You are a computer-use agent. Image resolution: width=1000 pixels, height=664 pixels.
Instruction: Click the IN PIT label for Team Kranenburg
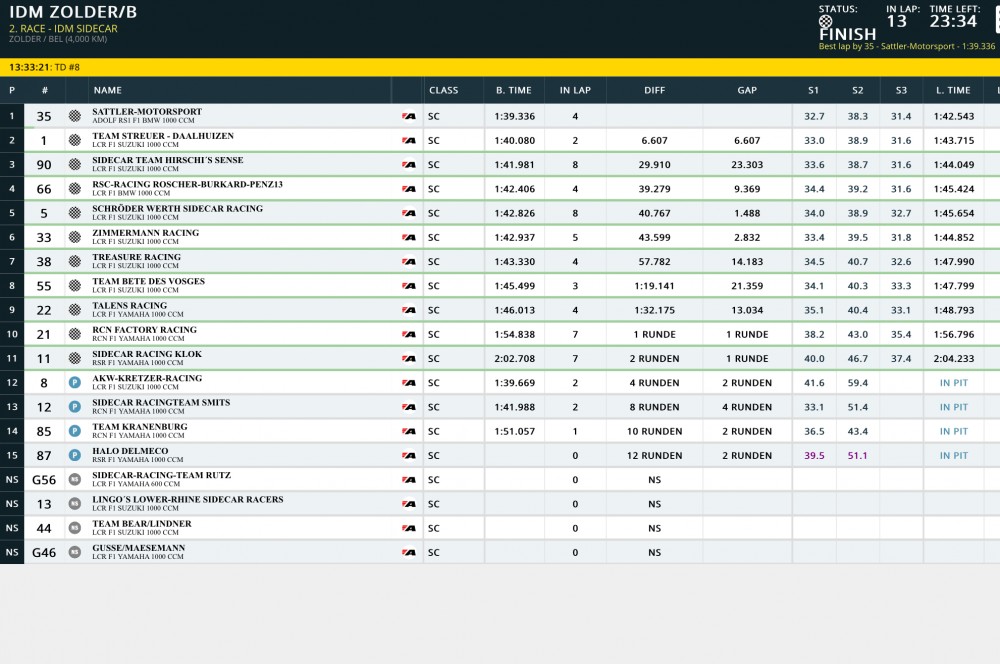click(x=953, y=431)
